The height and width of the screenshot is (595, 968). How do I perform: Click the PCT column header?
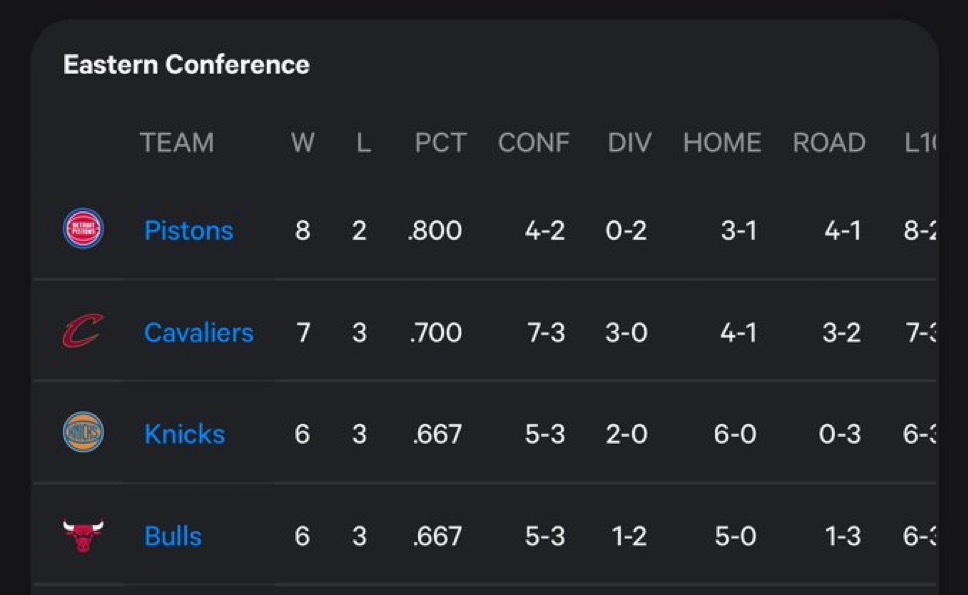pyautogui.click(x=440, y=143)
